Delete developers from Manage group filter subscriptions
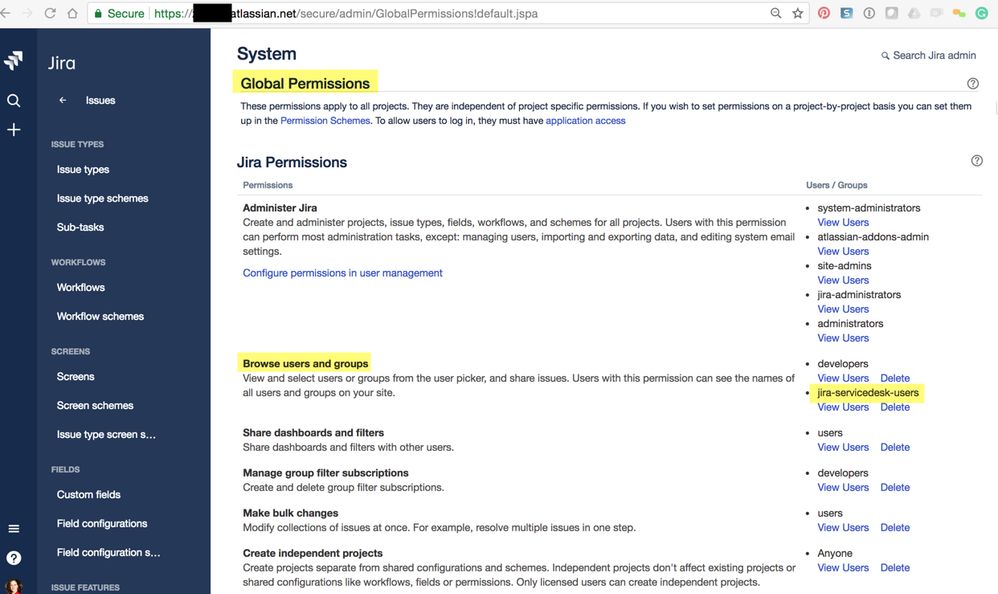The height and width of the screenshot is (594, 998). (895, 487)
